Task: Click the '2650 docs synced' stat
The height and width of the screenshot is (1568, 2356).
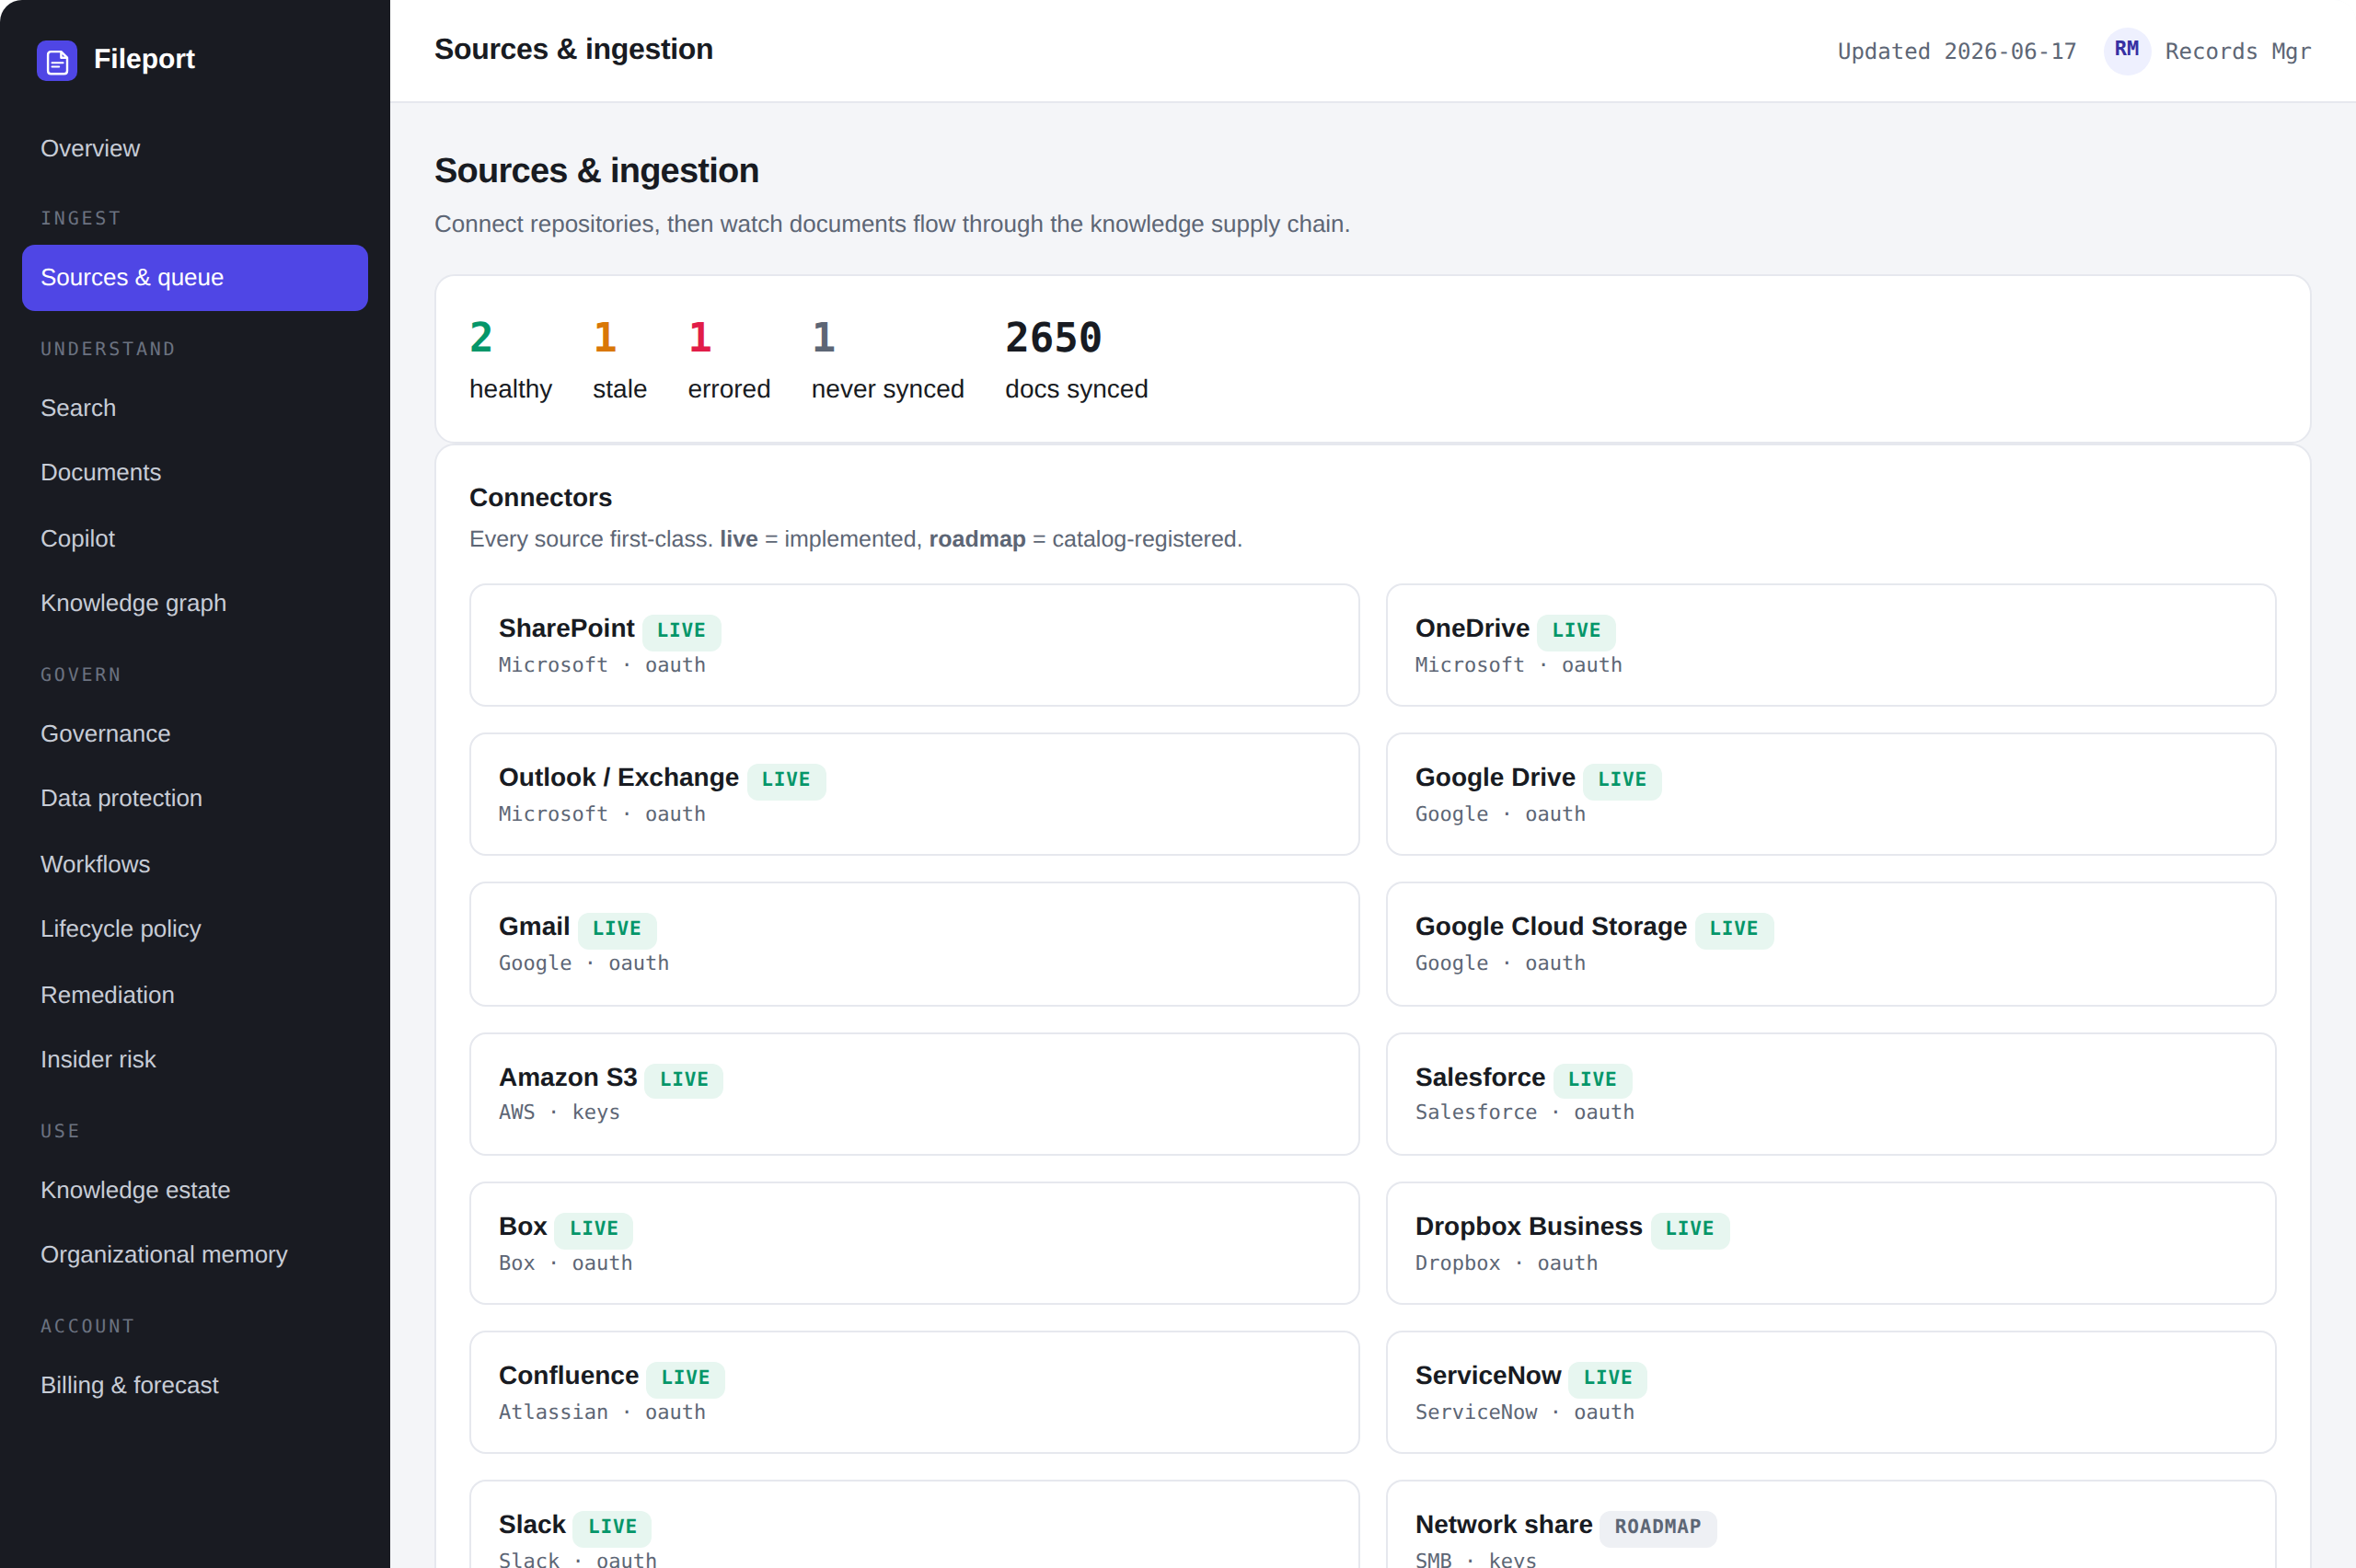Action: (x=1076, y=359)
